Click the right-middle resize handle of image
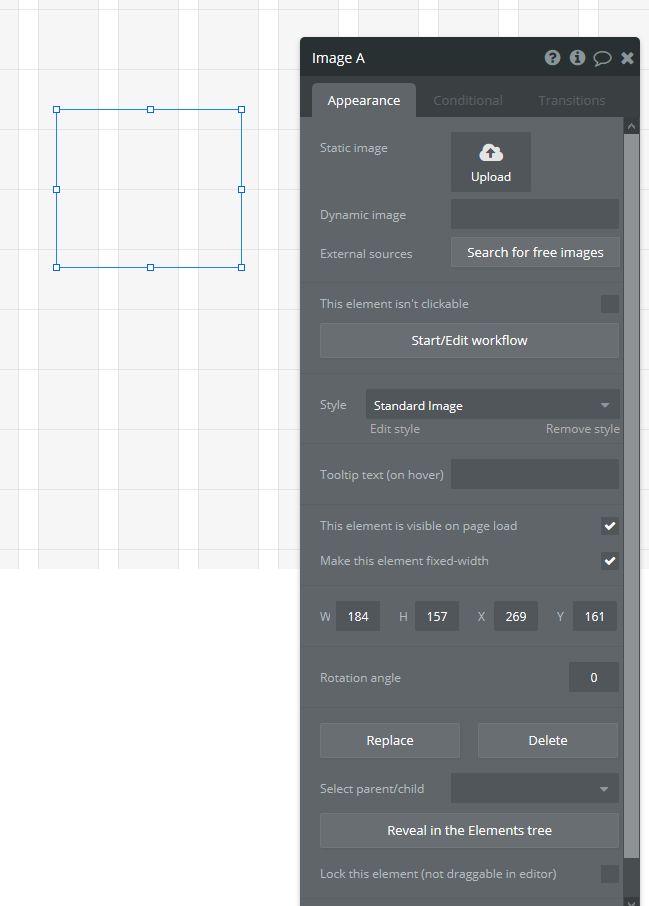The width and height of the screenshot is (649, 906). (x=242, y=189)
